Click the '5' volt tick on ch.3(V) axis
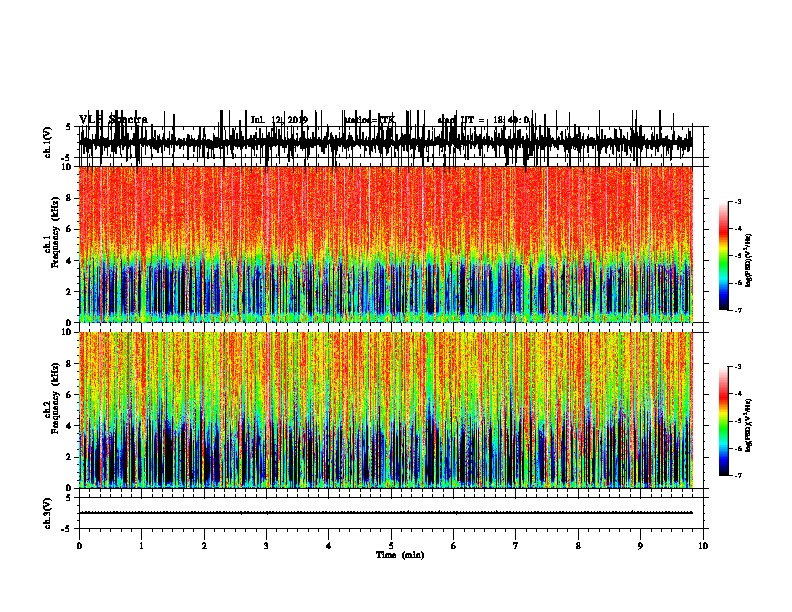This screenshot has width=792, height=612. (x=68, y=498)
